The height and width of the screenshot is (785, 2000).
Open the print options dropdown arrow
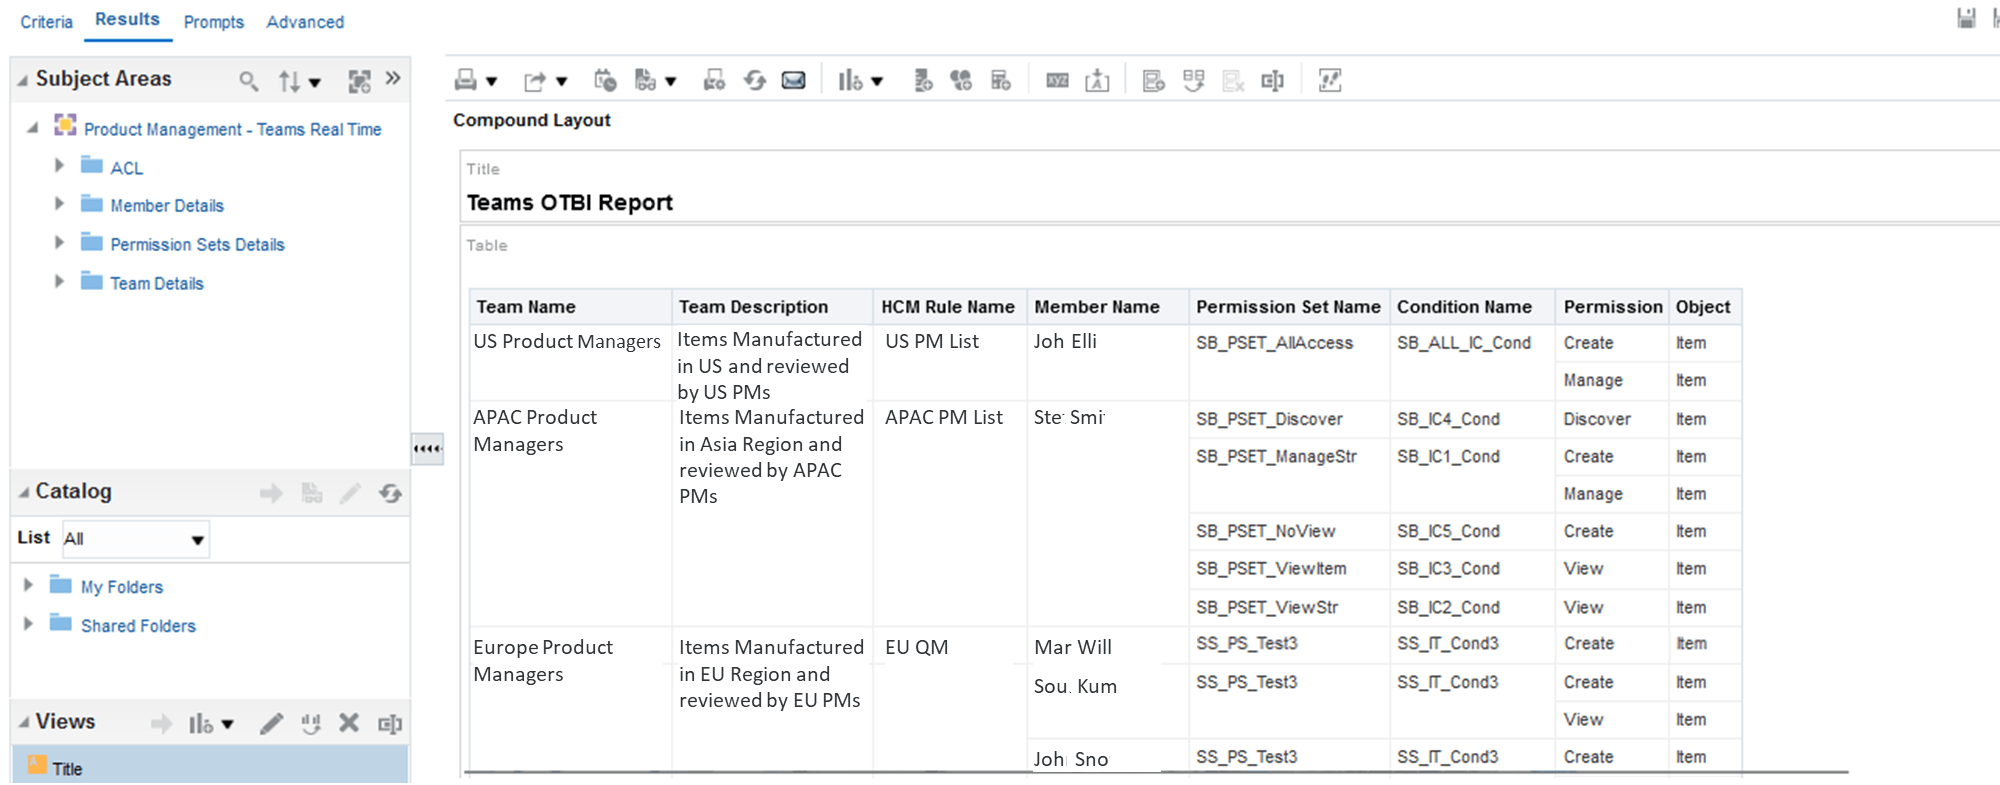491,81
